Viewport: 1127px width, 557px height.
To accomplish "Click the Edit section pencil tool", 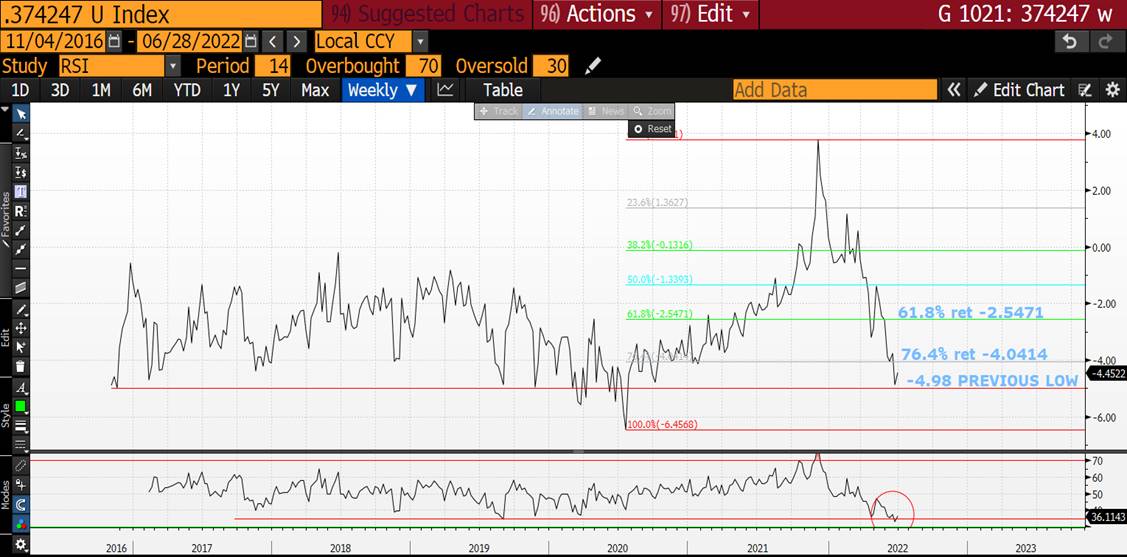I will (21, 310).
